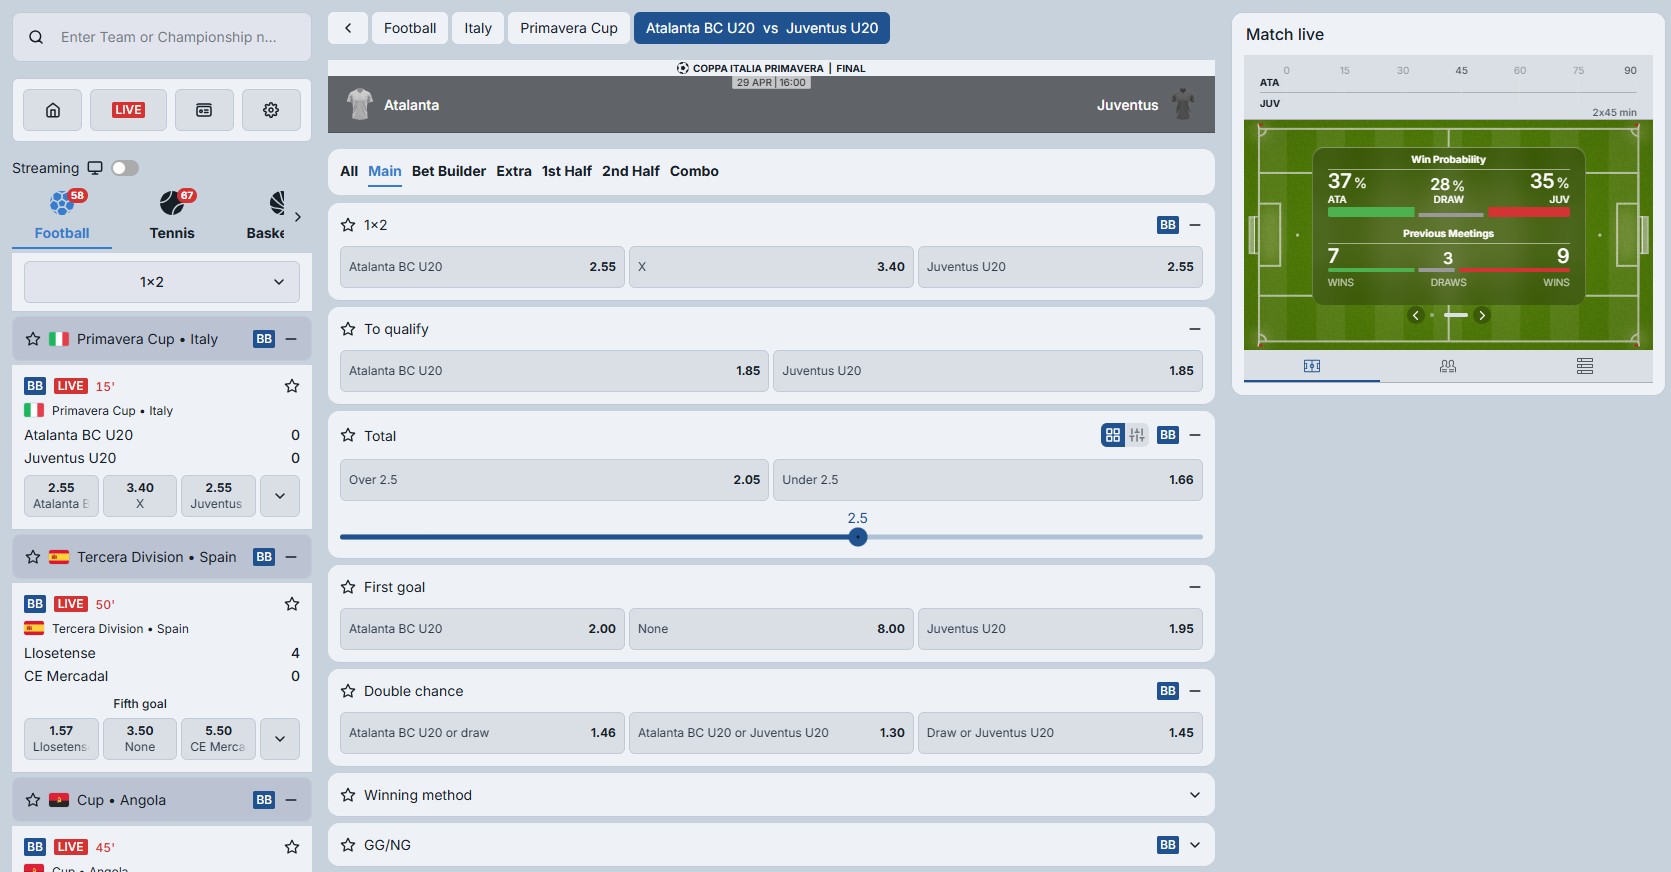Go to Italy breadcrumb

tap(478, 28)
